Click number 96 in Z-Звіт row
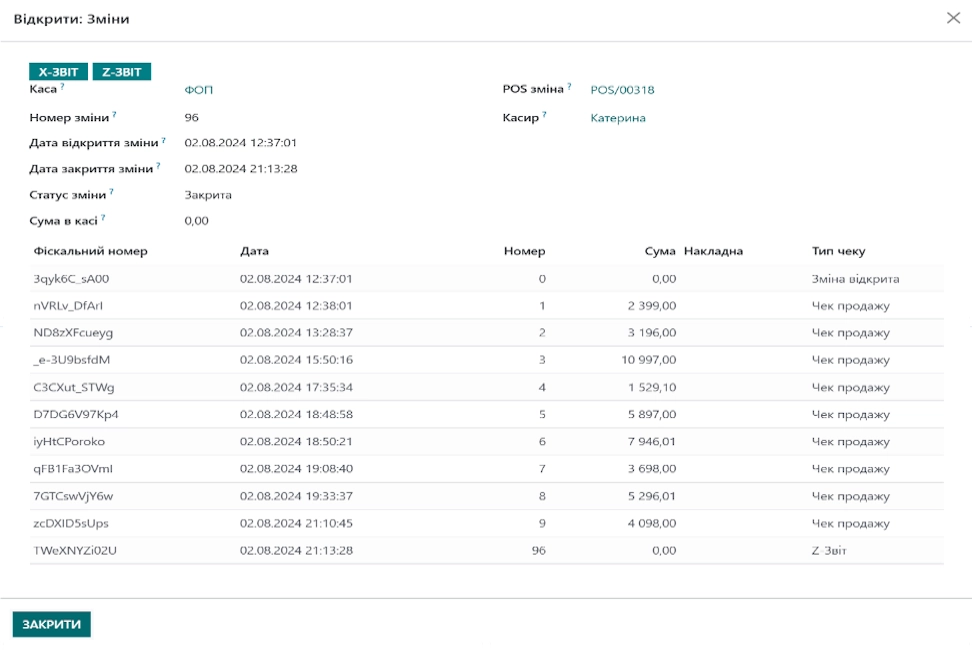Image resolution: width=972 pixels, height=650 pixels. [x=539, y=550]
